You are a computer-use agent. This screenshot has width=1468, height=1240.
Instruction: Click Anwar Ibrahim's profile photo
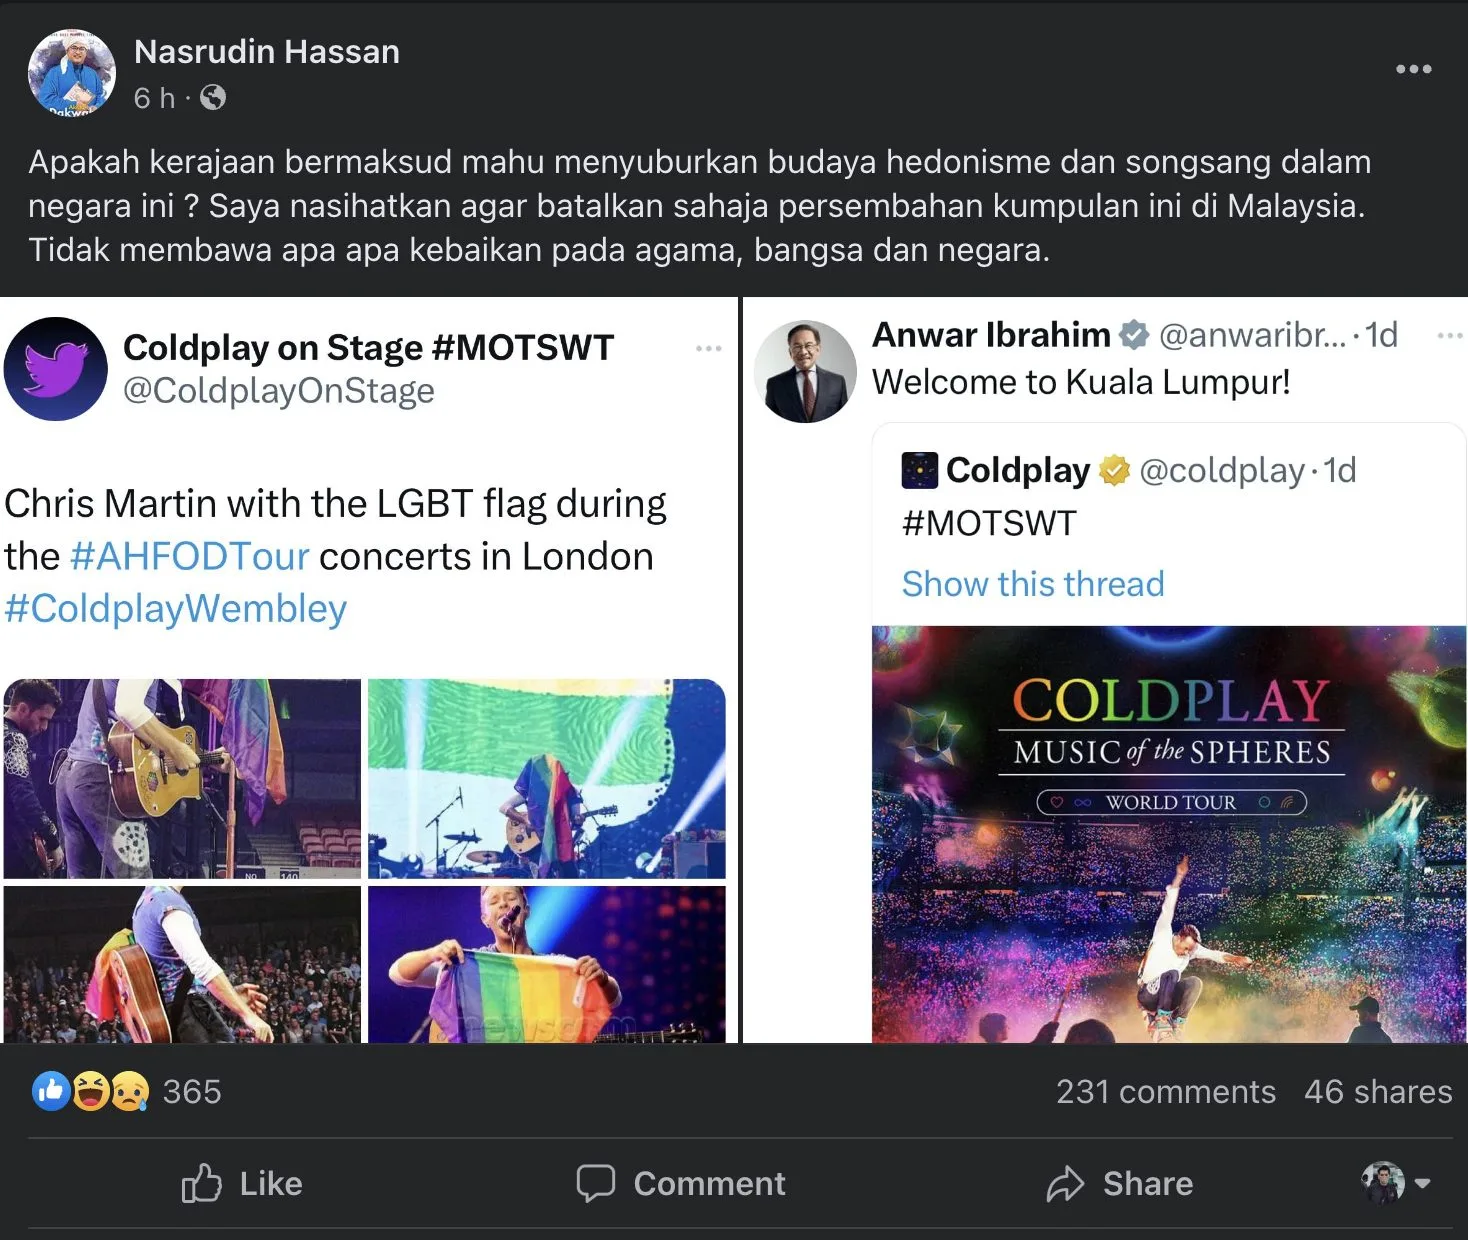coord(805,371)
